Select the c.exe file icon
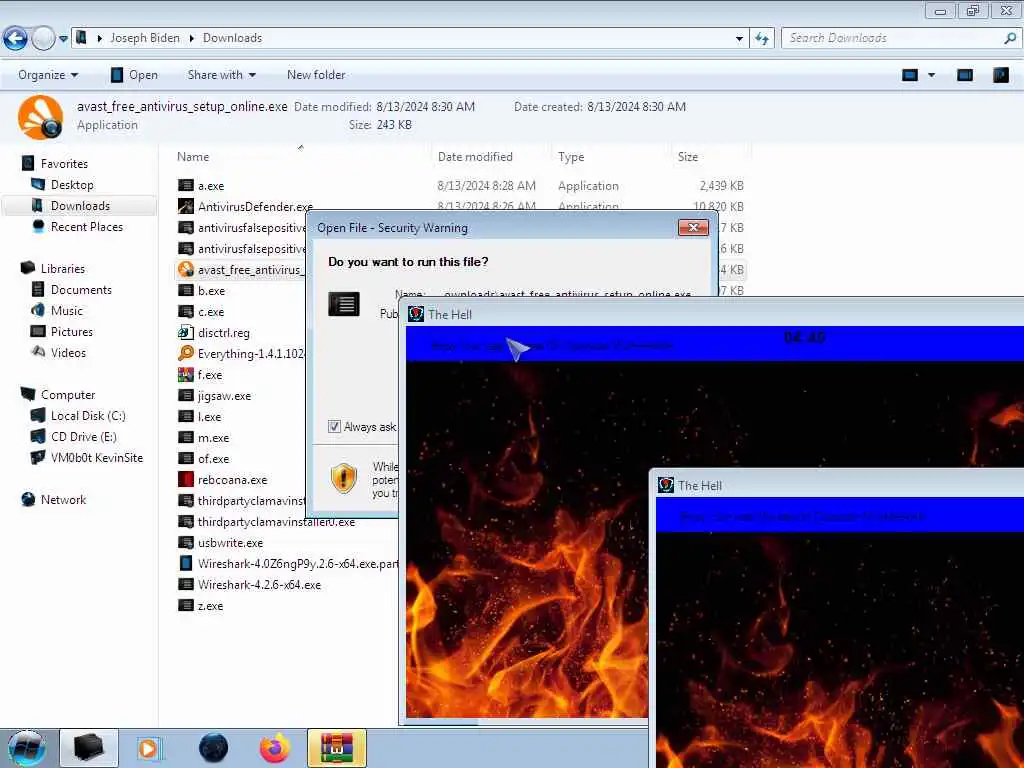The image size is (1024, 768). 186,312
